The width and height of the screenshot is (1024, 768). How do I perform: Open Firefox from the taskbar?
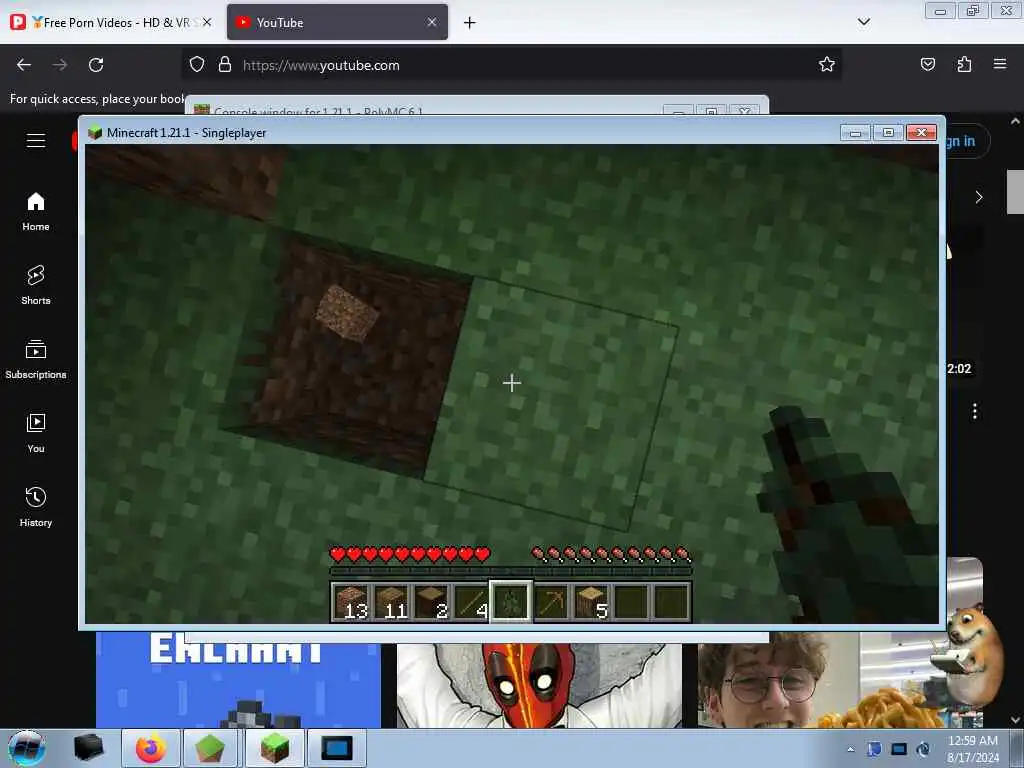pos(151,748)
